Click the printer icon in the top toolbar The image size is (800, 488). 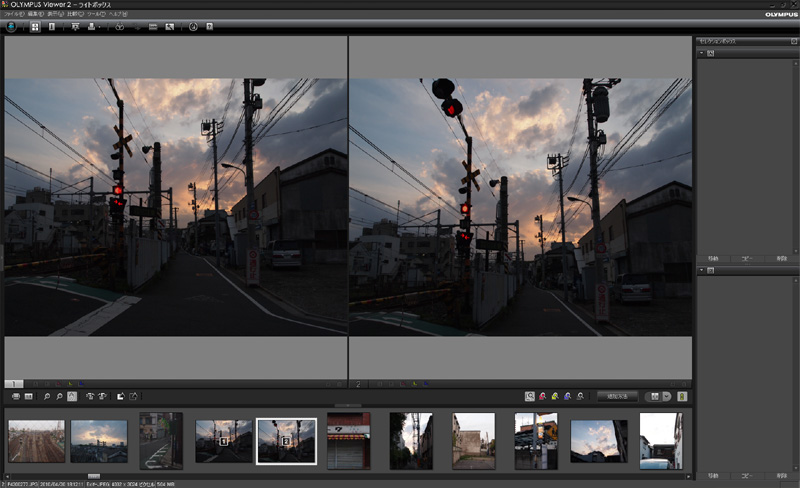pyautogui.click(x=92, y=27)
